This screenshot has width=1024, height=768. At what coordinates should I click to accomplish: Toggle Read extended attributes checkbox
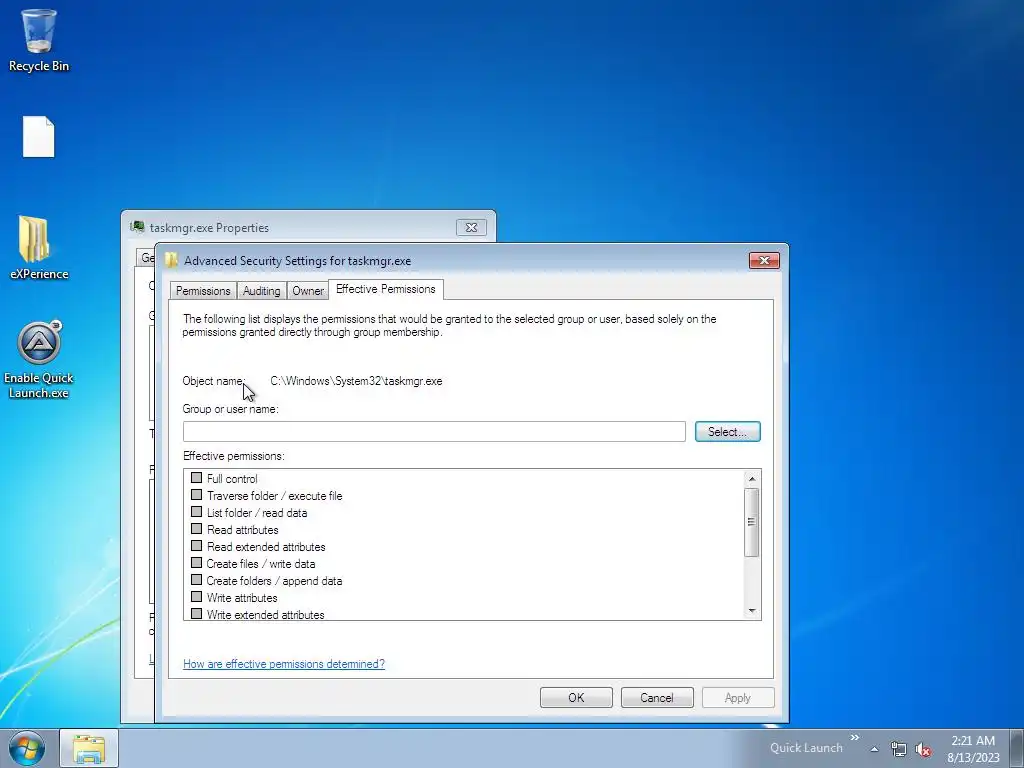(197, 546)
